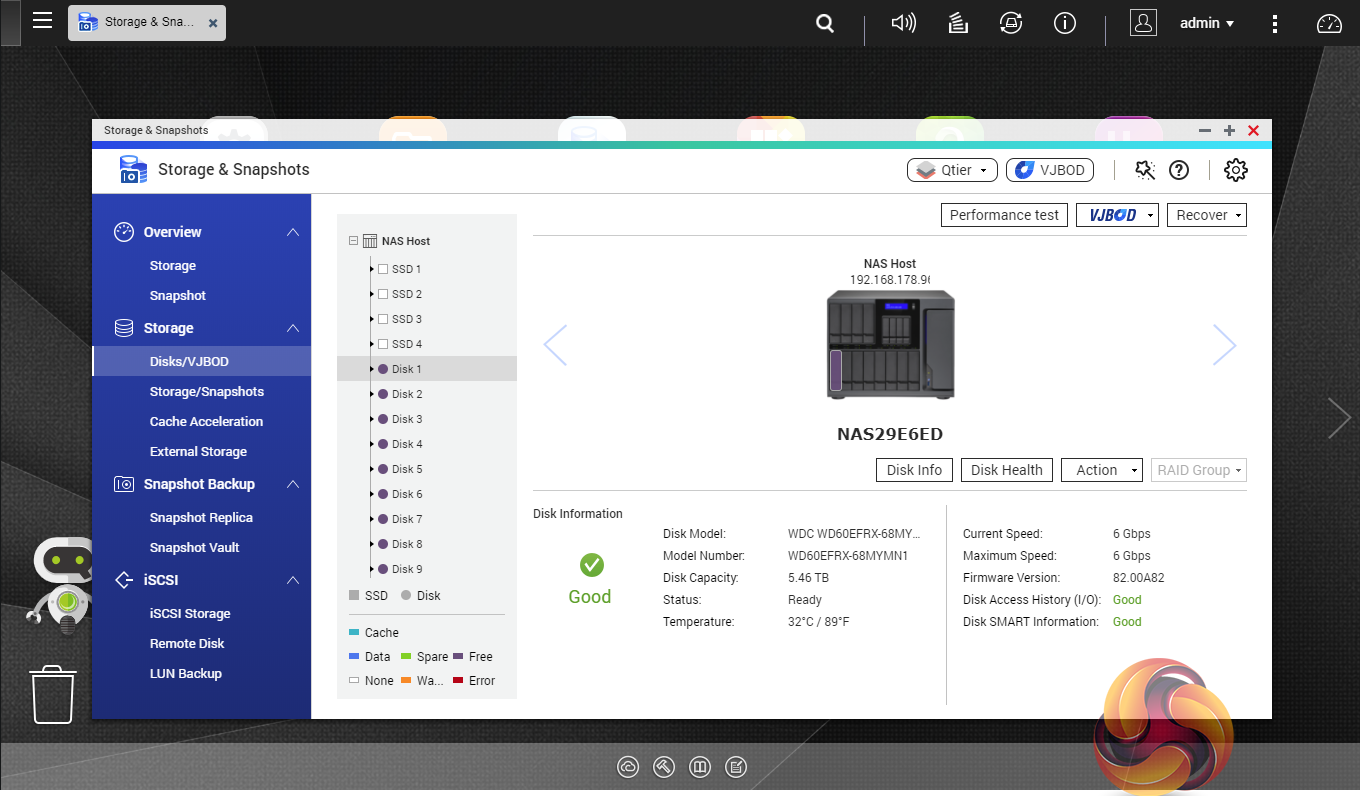Viewport: 1360px width, 796px height.
Task: Open Storage/Snapshots sidebar item
Action: (x=206, y=392)
